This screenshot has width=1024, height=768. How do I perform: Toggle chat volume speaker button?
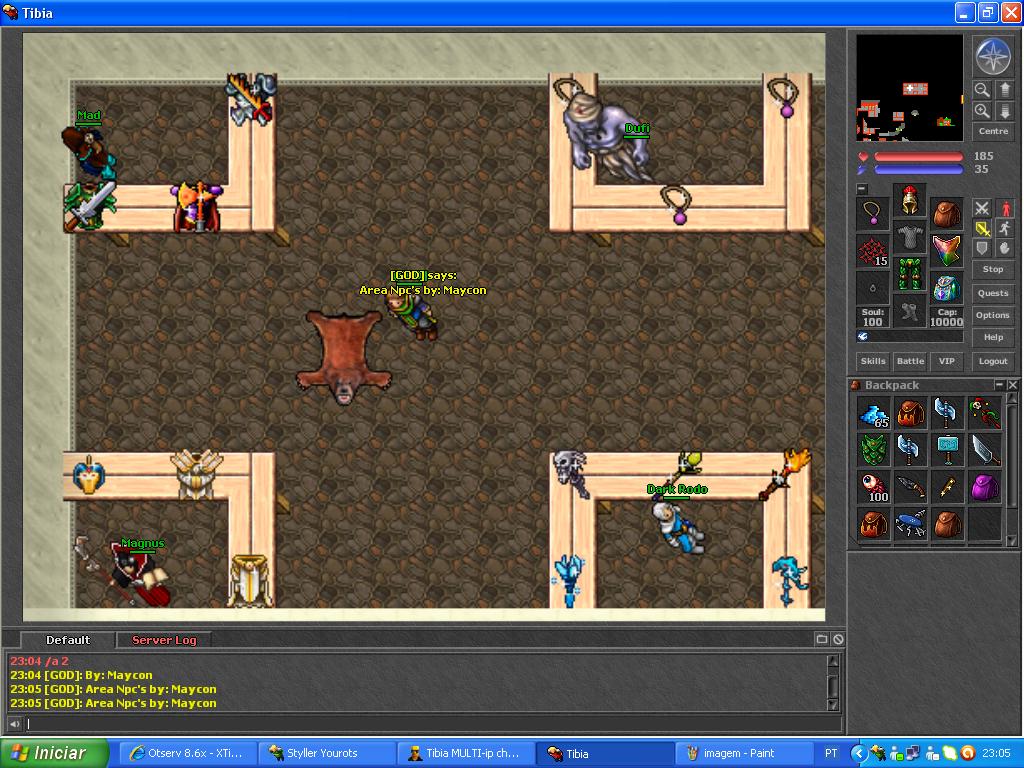pos(14,724)
